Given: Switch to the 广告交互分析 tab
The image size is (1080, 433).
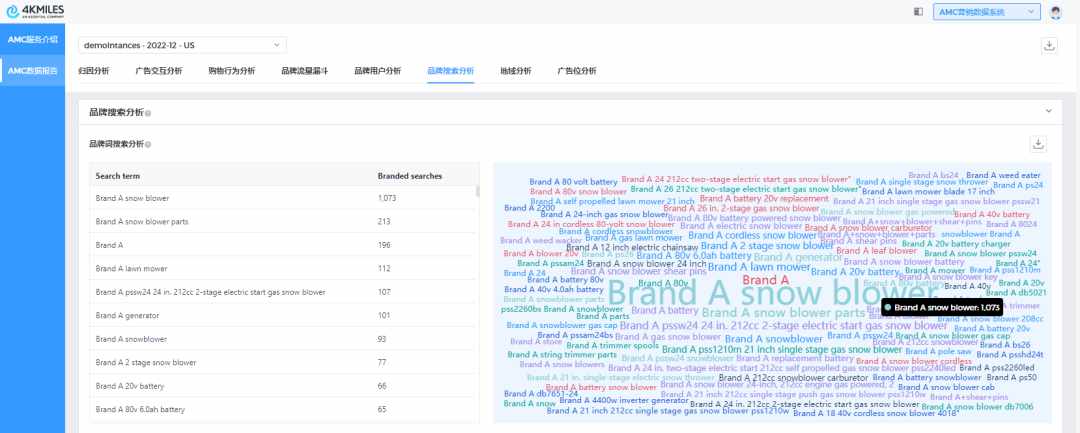Looking at the screenshot, I should [158, 71].
